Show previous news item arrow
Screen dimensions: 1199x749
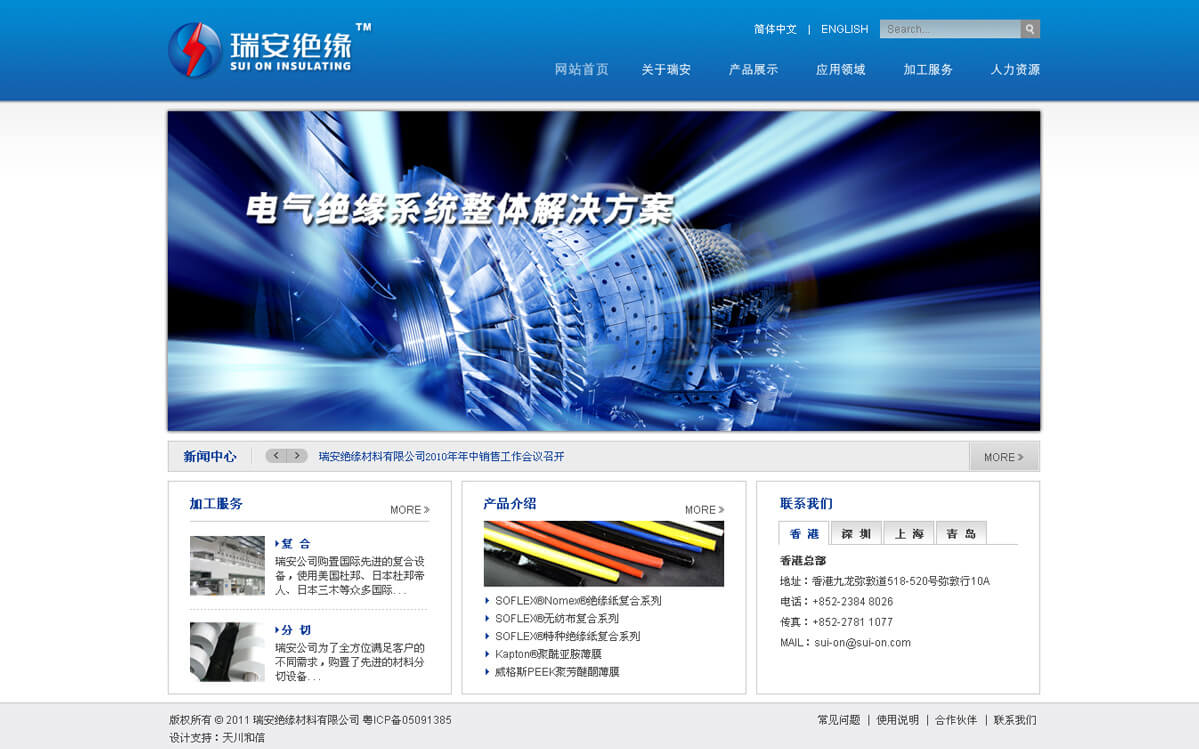(x=276, y=456)
